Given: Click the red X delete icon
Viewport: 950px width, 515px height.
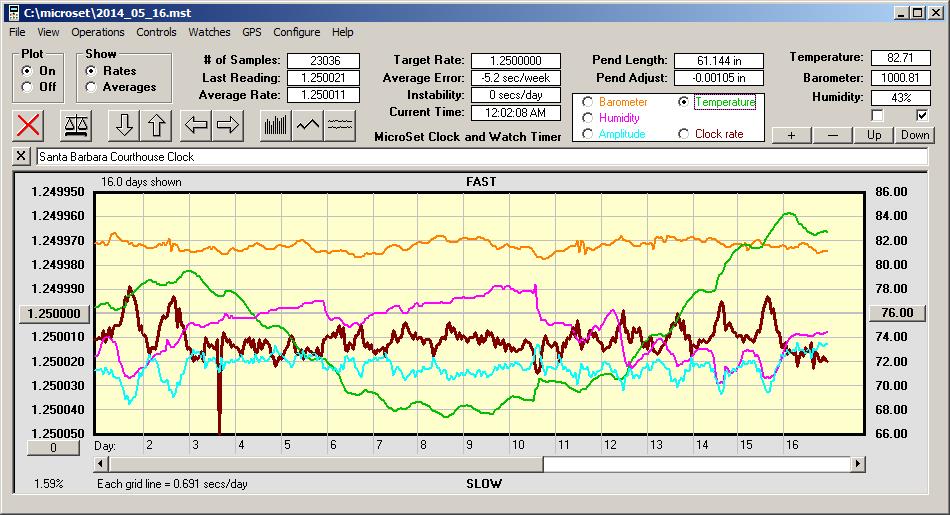Looking at the screenshot, I should (29, 125).
